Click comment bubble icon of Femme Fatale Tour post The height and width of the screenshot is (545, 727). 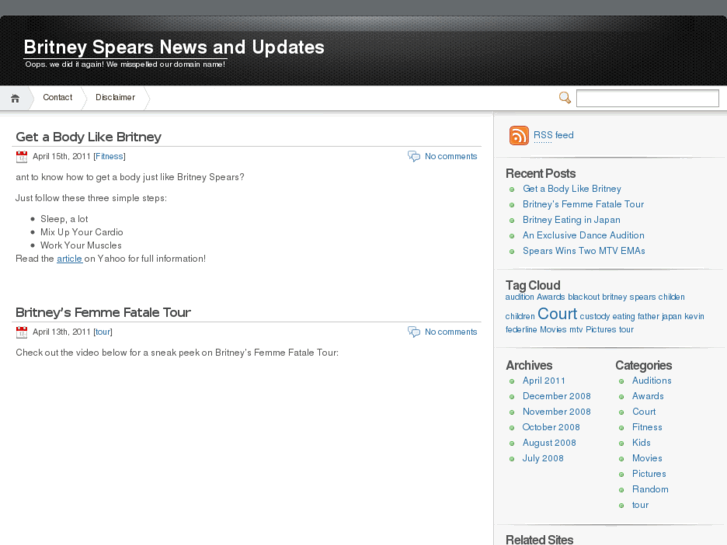coord(414,332)
